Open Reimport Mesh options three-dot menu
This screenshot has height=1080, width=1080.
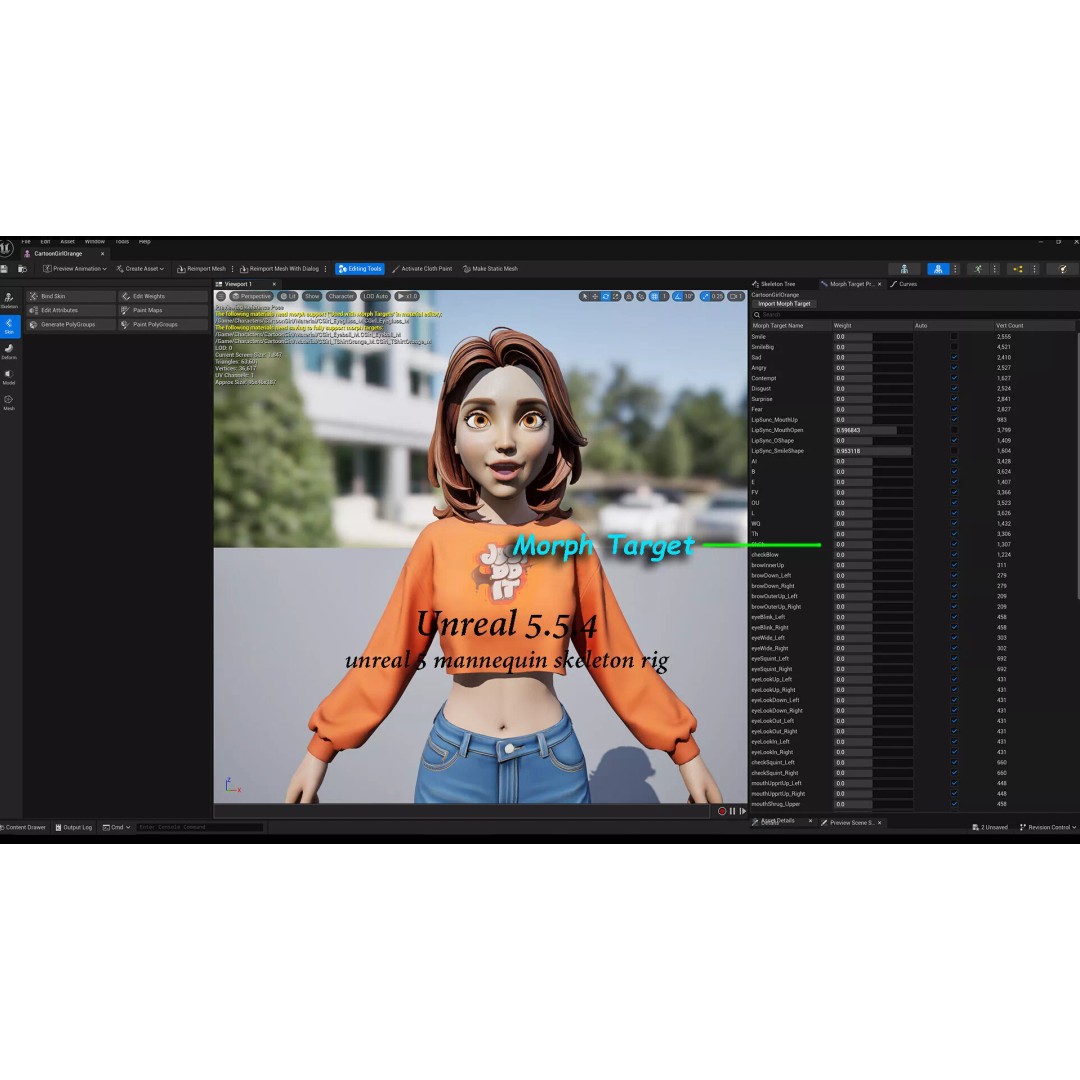click(x=232, y=269)
